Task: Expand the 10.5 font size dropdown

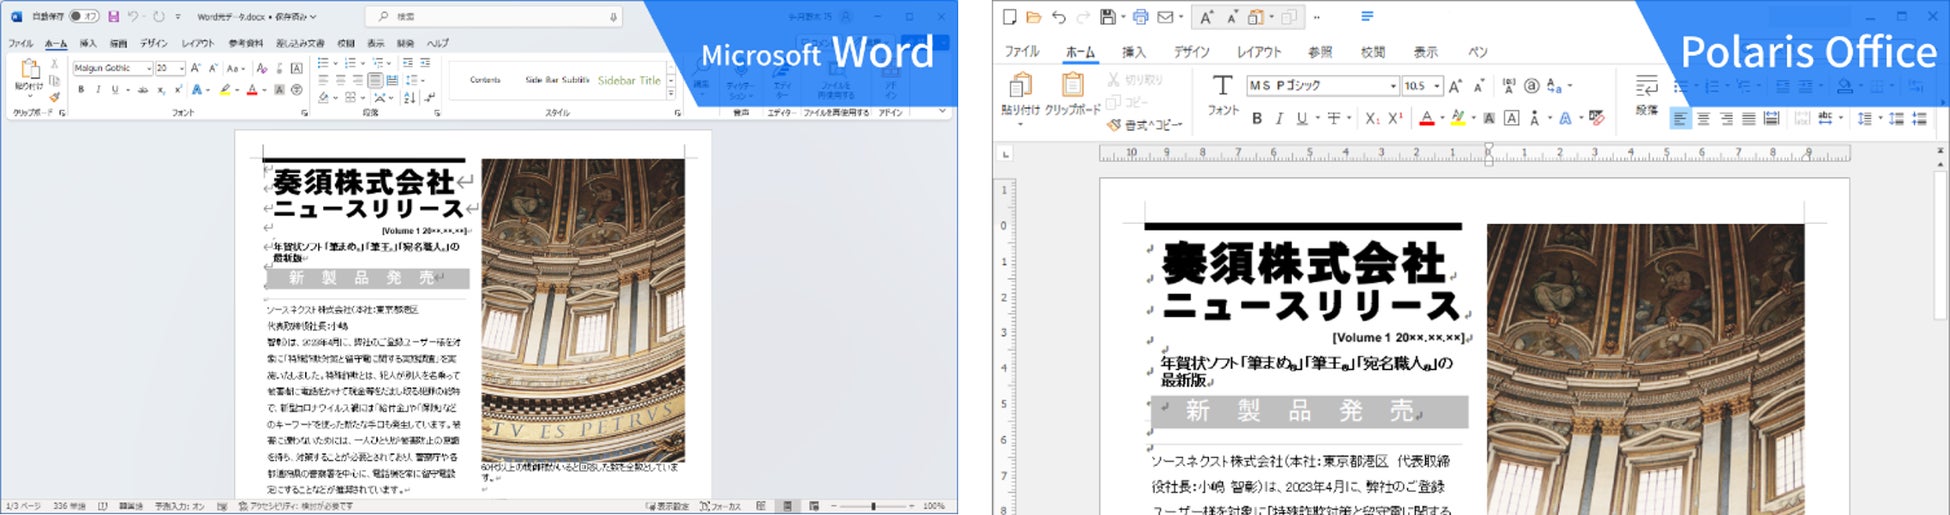Action: (1437, 86)
